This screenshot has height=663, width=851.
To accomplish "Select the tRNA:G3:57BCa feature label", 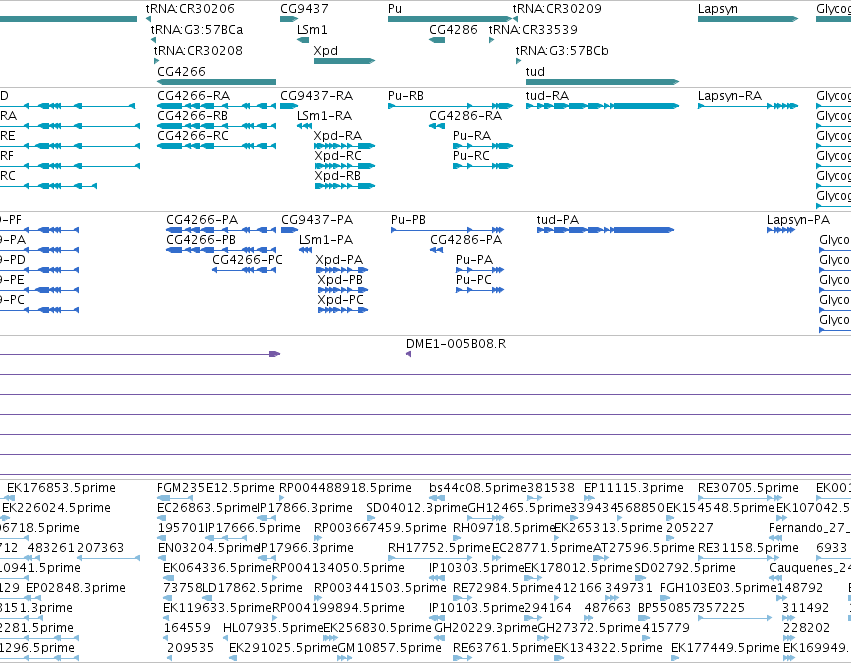I will 196,30.
